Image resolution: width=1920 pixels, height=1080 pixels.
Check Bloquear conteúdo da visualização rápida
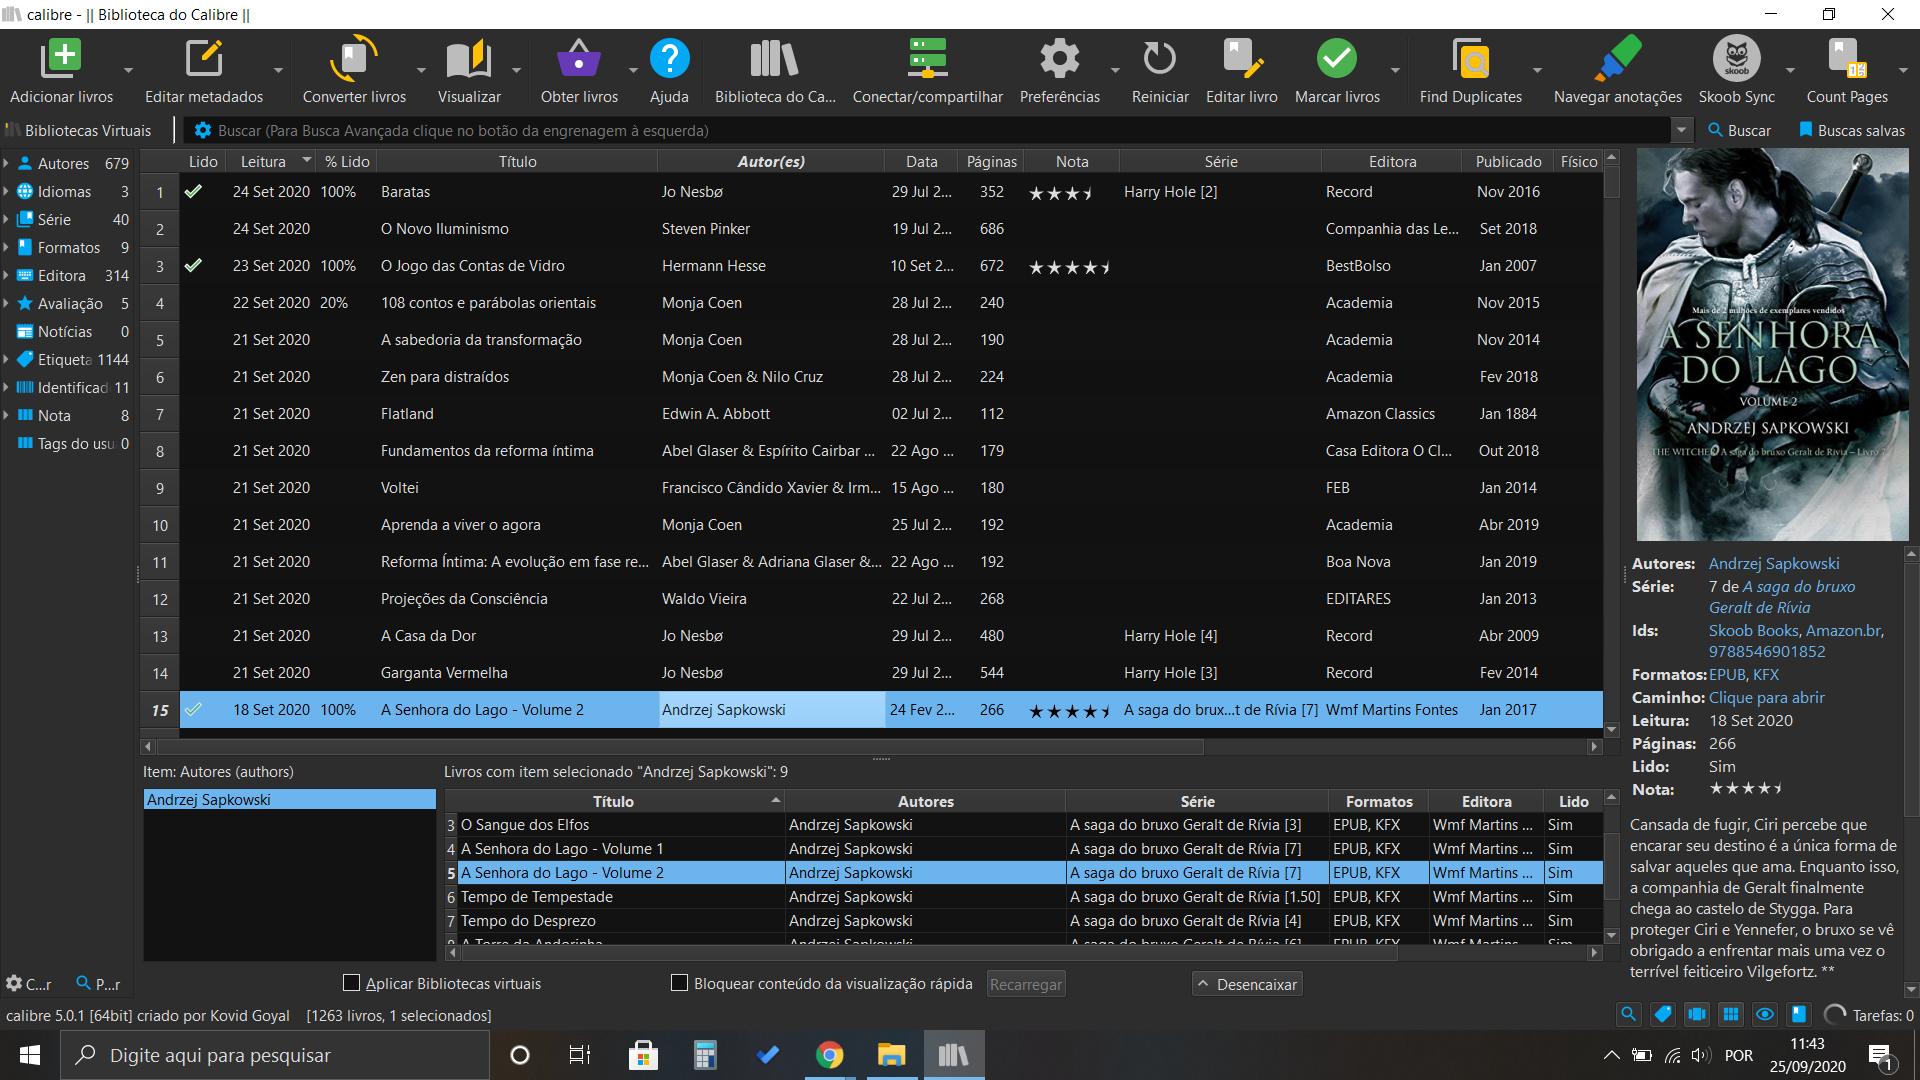pyautogui.click(x=680, y=983)
